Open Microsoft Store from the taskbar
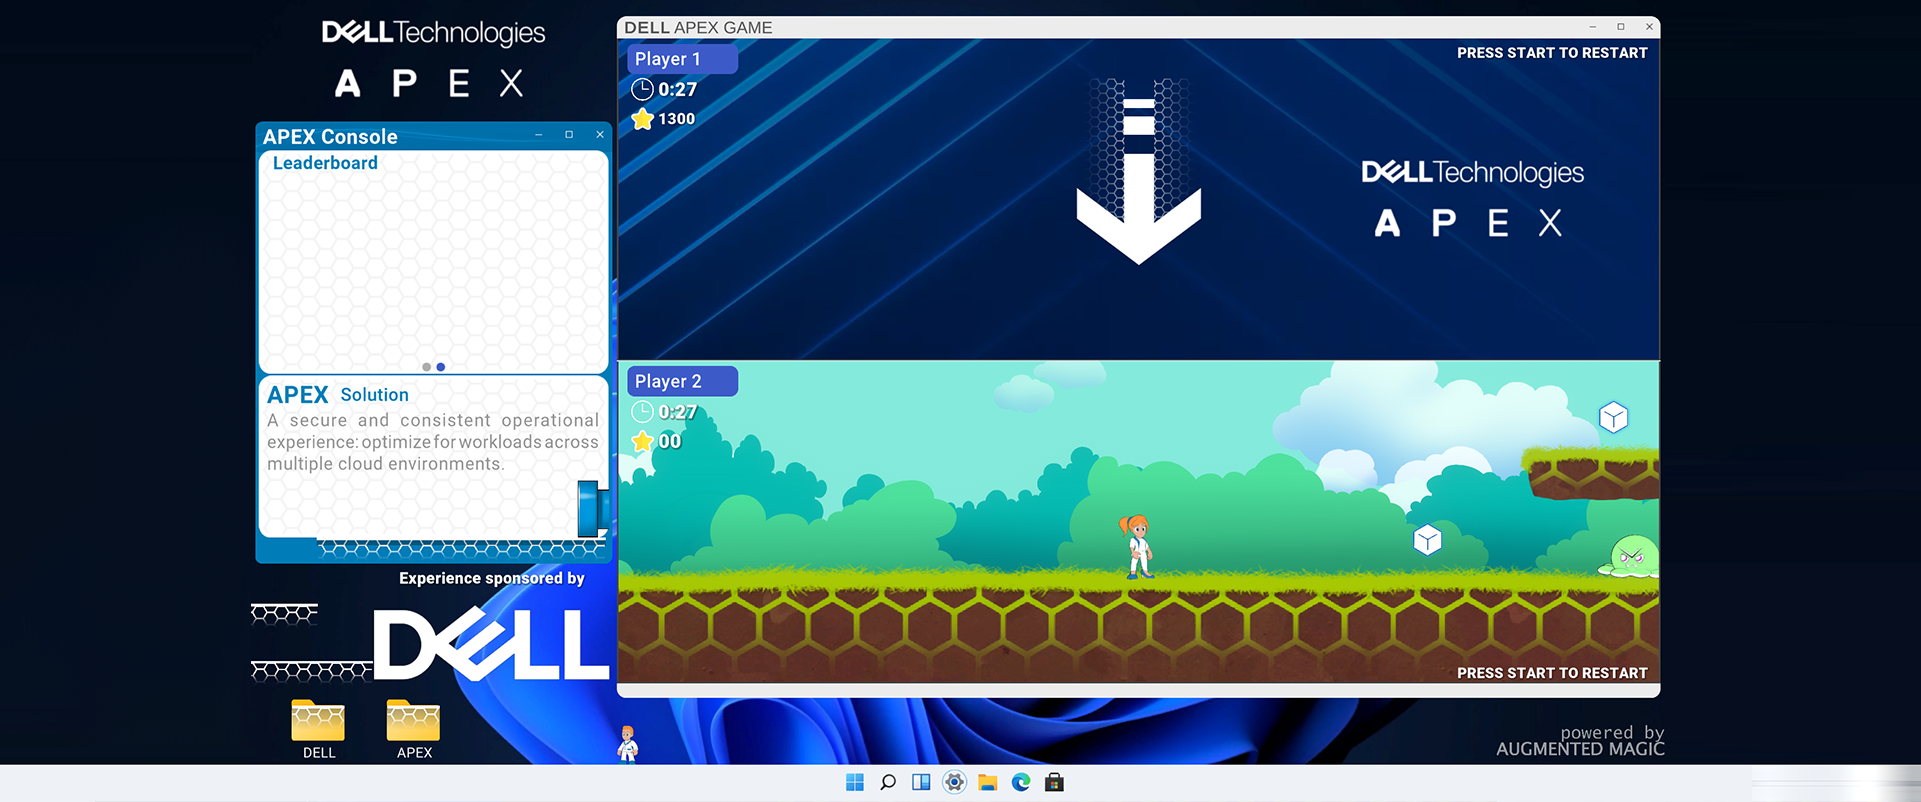Image resolution: width=1921 pixels, height=802 pixels. (x=1054, y=782)
